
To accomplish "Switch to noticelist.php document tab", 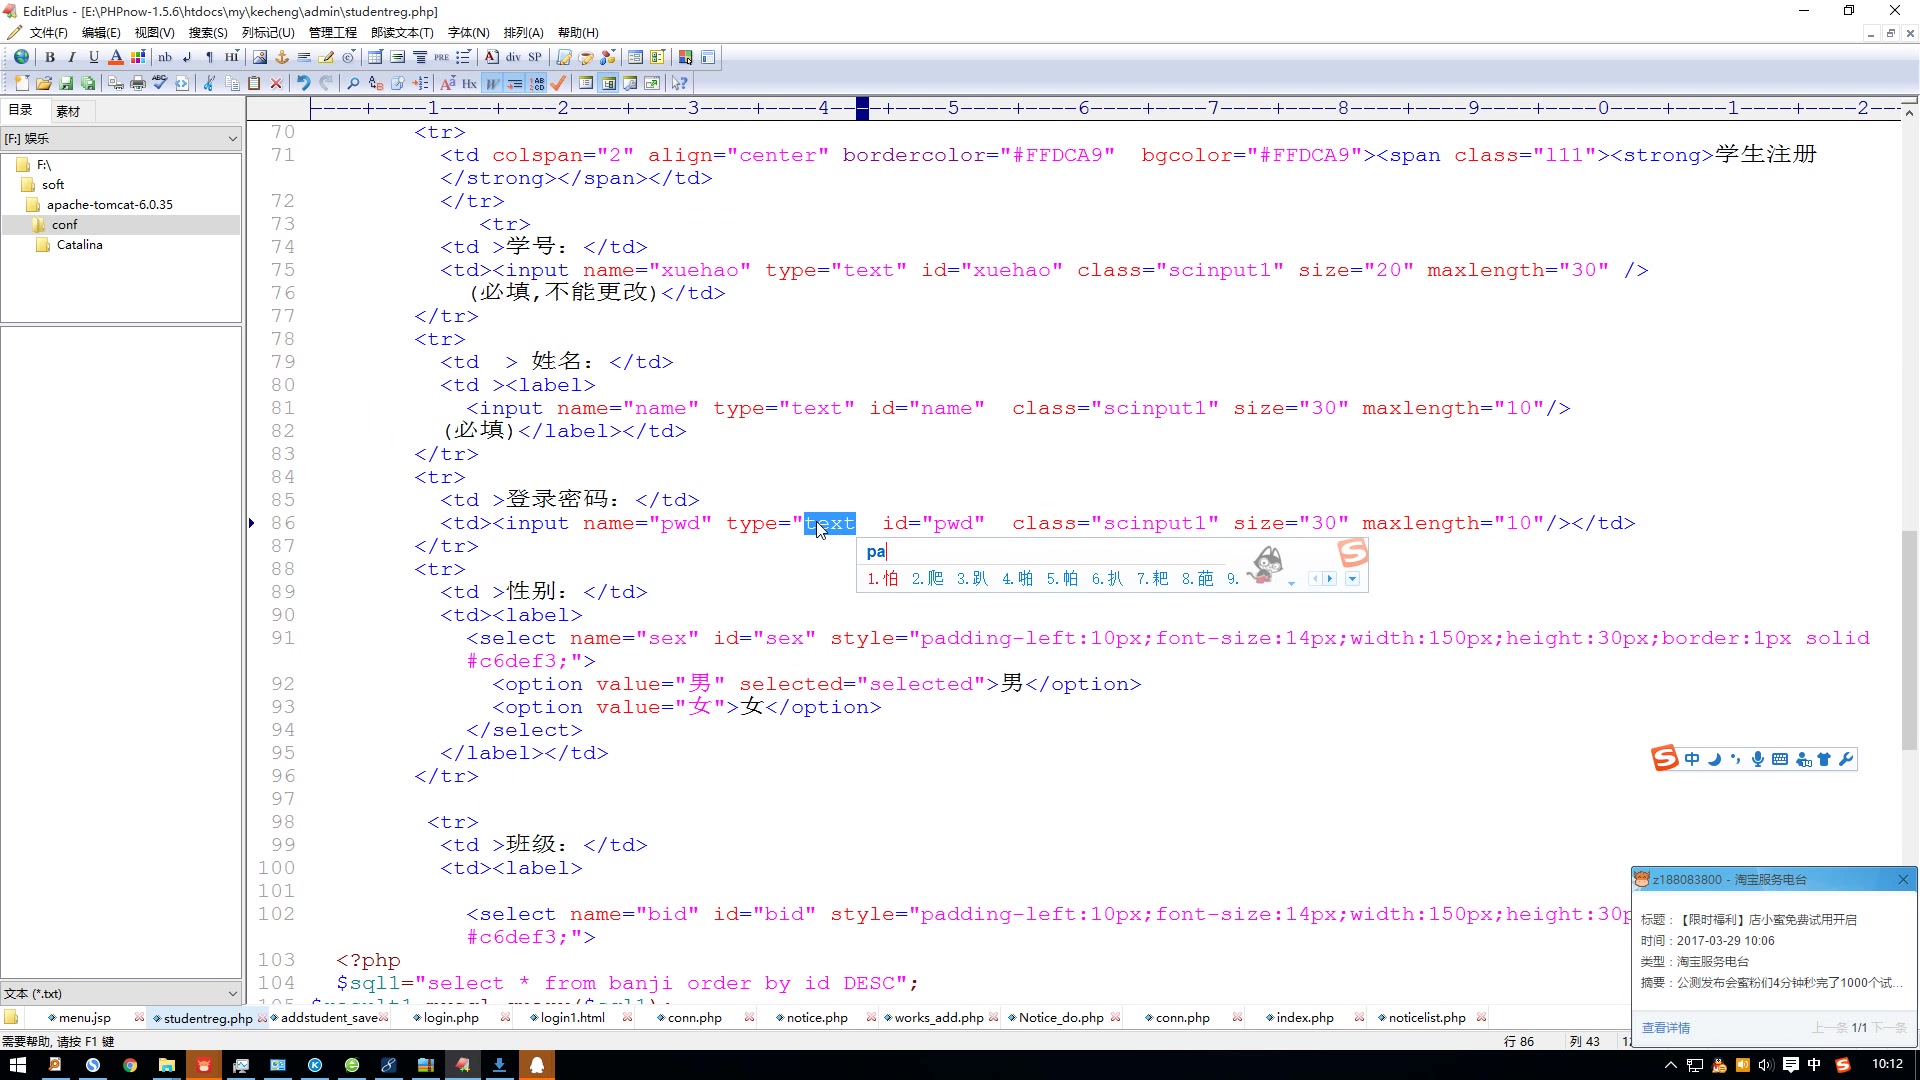I will click(x=1427, y=1017).
